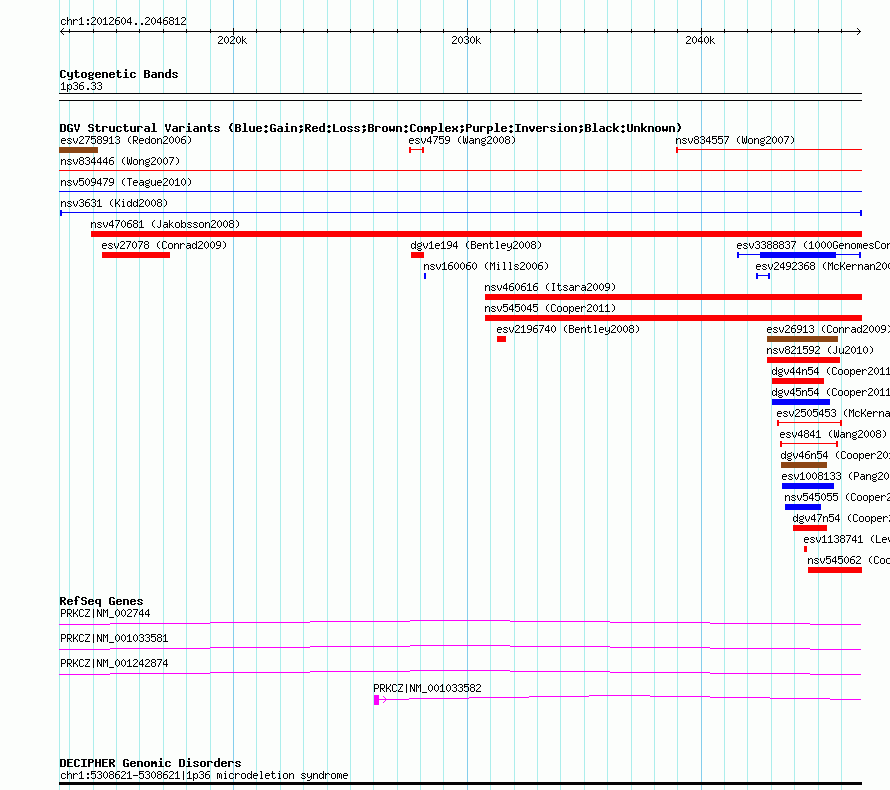This screenshot has height=790, width=890.
Task: Click the nsv834557 (Wong2007) label
Action: 735,140
